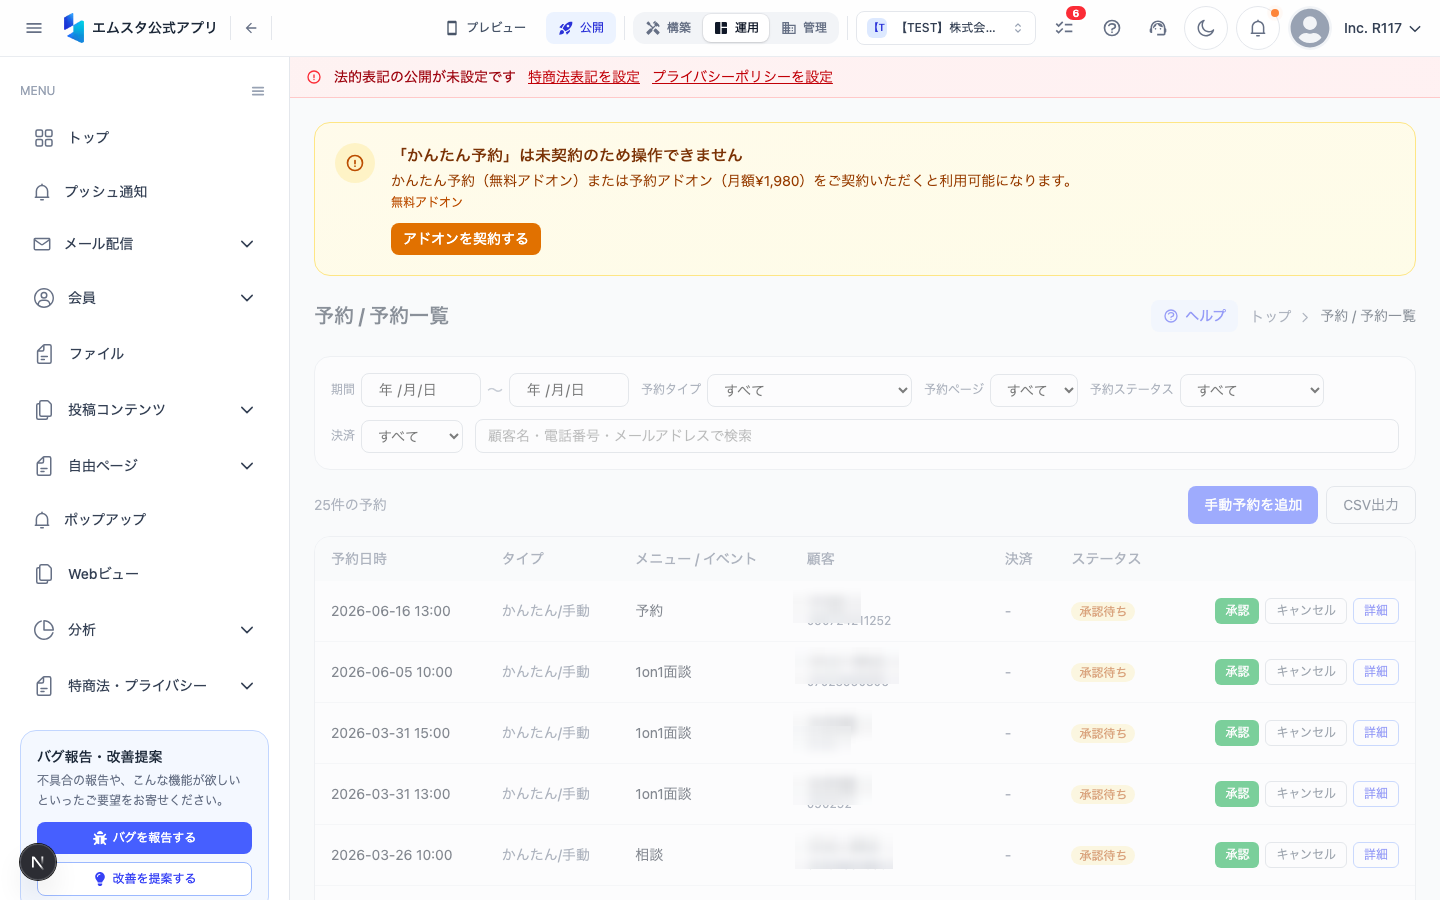The height and width of the screenshot is (900, 1440).
Task: Click the 投稿コンテンツ icon in the sidebar
Action: point(44,410)
